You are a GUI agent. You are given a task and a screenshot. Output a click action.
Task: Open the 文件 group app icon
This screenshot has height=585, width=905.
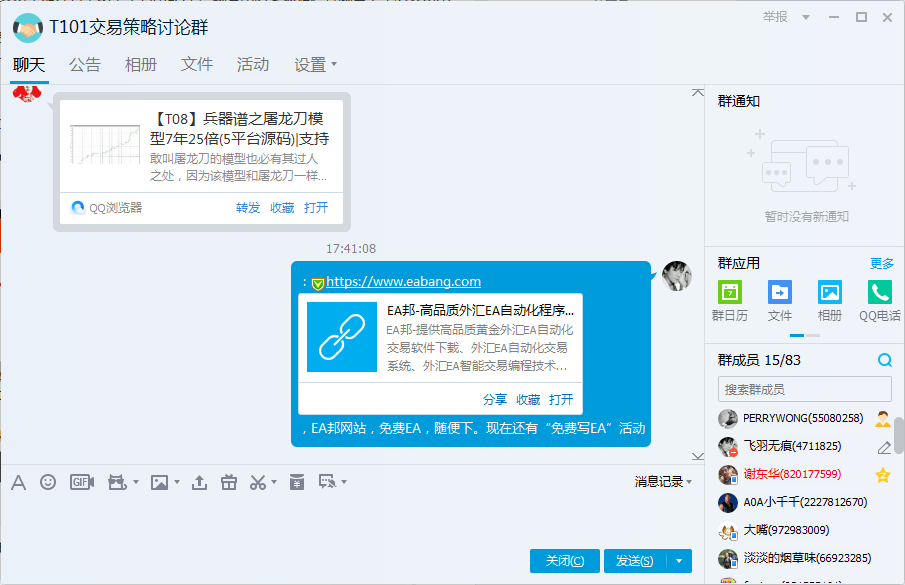coord(780,292)
